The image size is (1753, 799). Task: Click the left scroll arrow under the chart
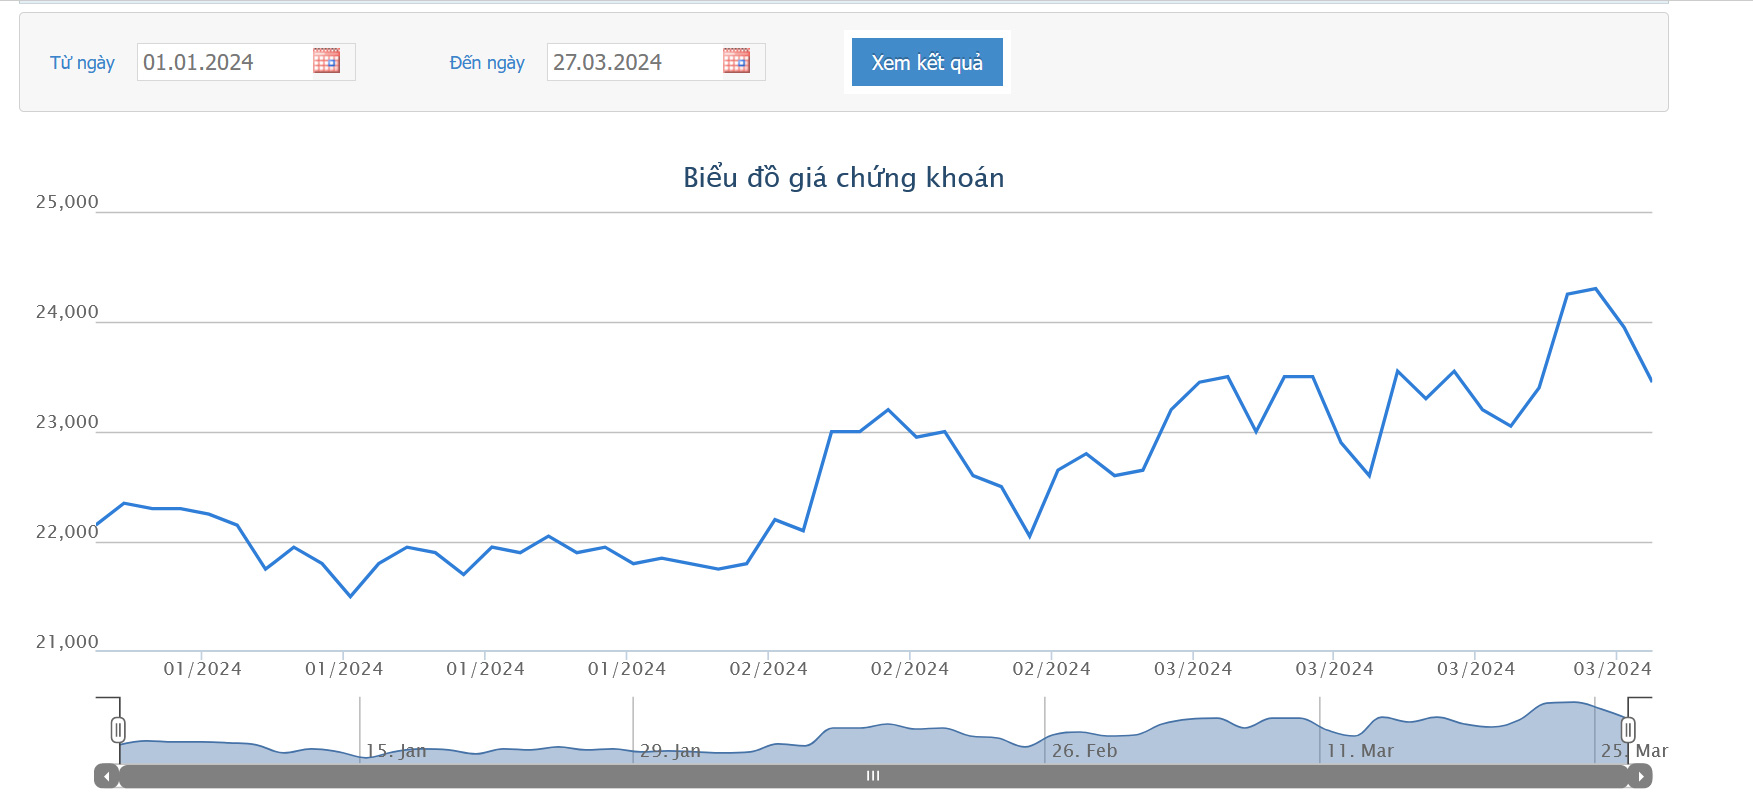coord(106,776)
